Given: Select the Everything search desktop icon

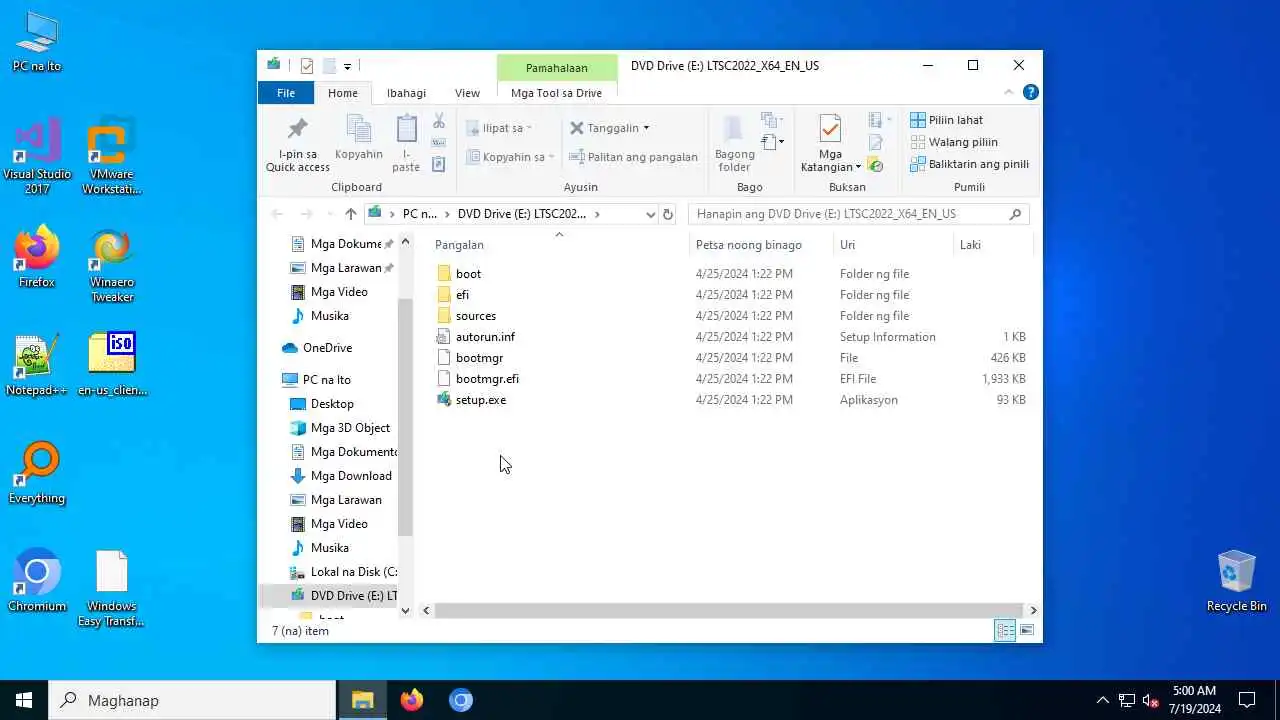Looking at the screenshot, I should 37,473.
